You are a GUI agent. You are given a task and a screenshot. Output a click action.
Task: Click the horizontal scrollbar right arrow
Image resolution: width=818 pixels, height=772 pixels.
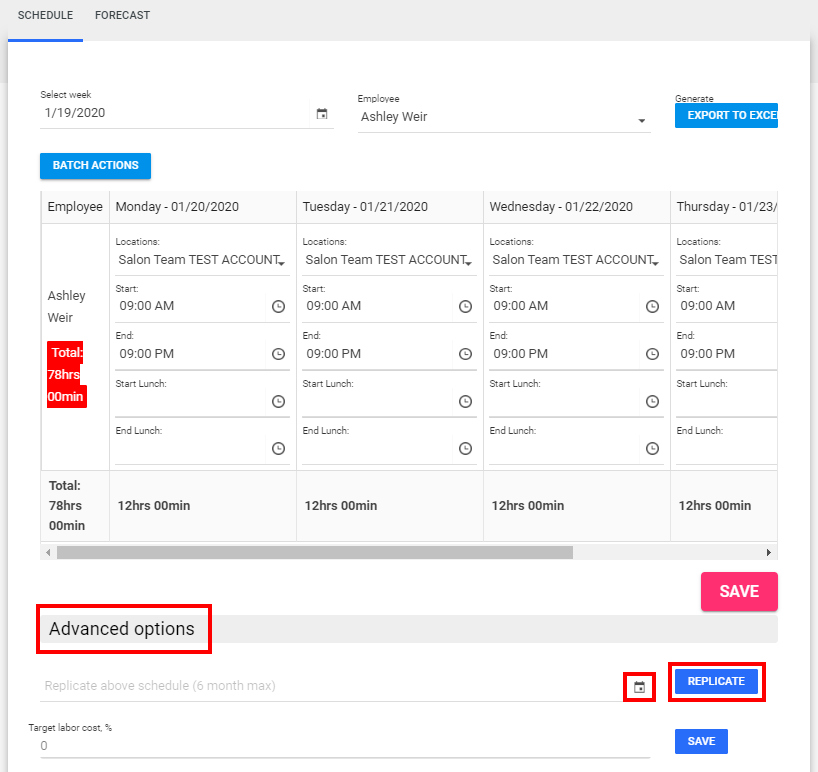[x=768, y=552]
